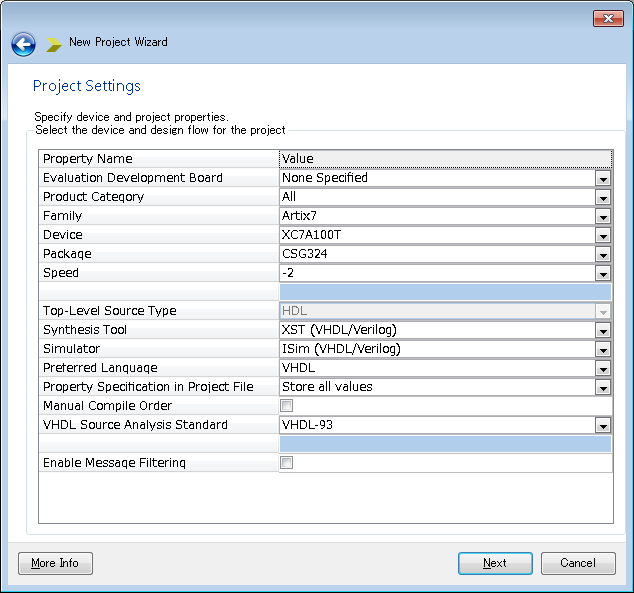Expand the Simulator dropdown showing ISim
The image size is (634, 593).
pos(603,349)
